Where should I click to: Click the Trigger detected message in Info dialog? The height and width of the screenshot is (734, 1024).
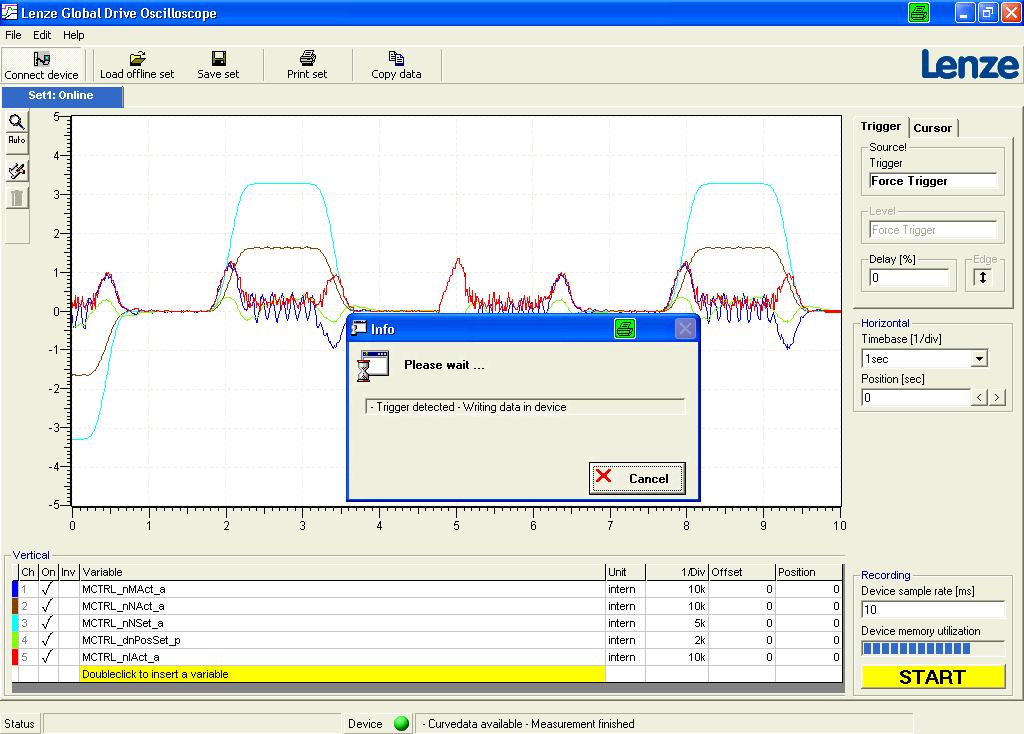(468, 407)
